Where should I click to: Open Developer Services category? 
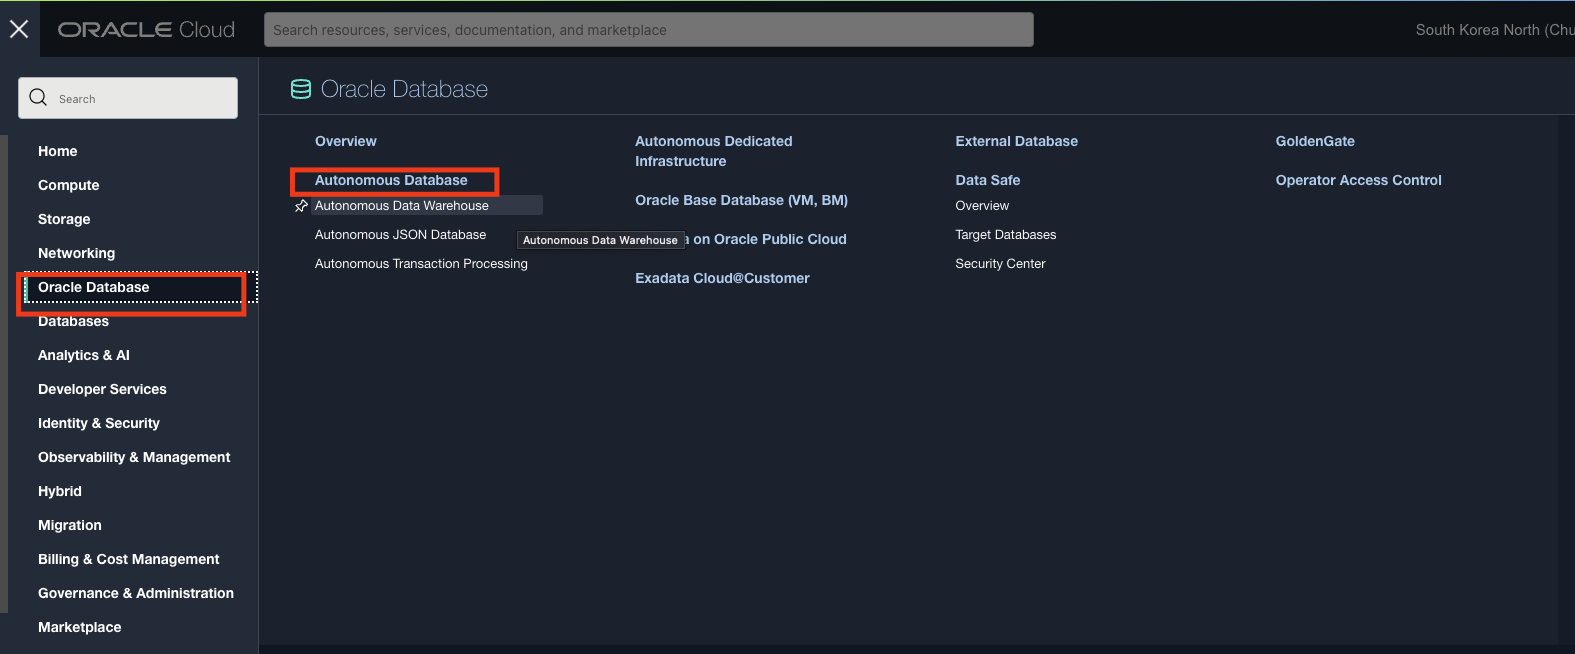(x=102, y=389)
